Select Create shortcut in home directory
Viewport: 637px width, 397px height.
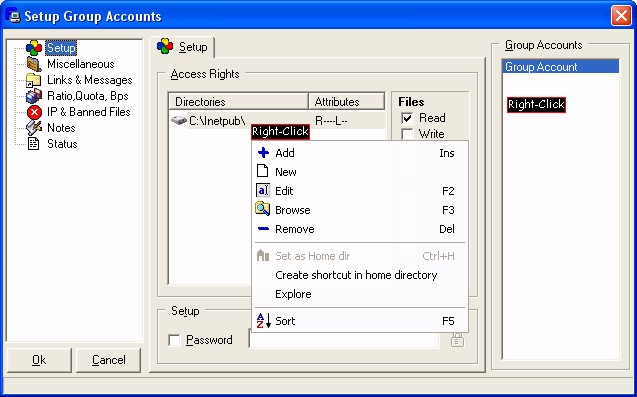(360, 275)
